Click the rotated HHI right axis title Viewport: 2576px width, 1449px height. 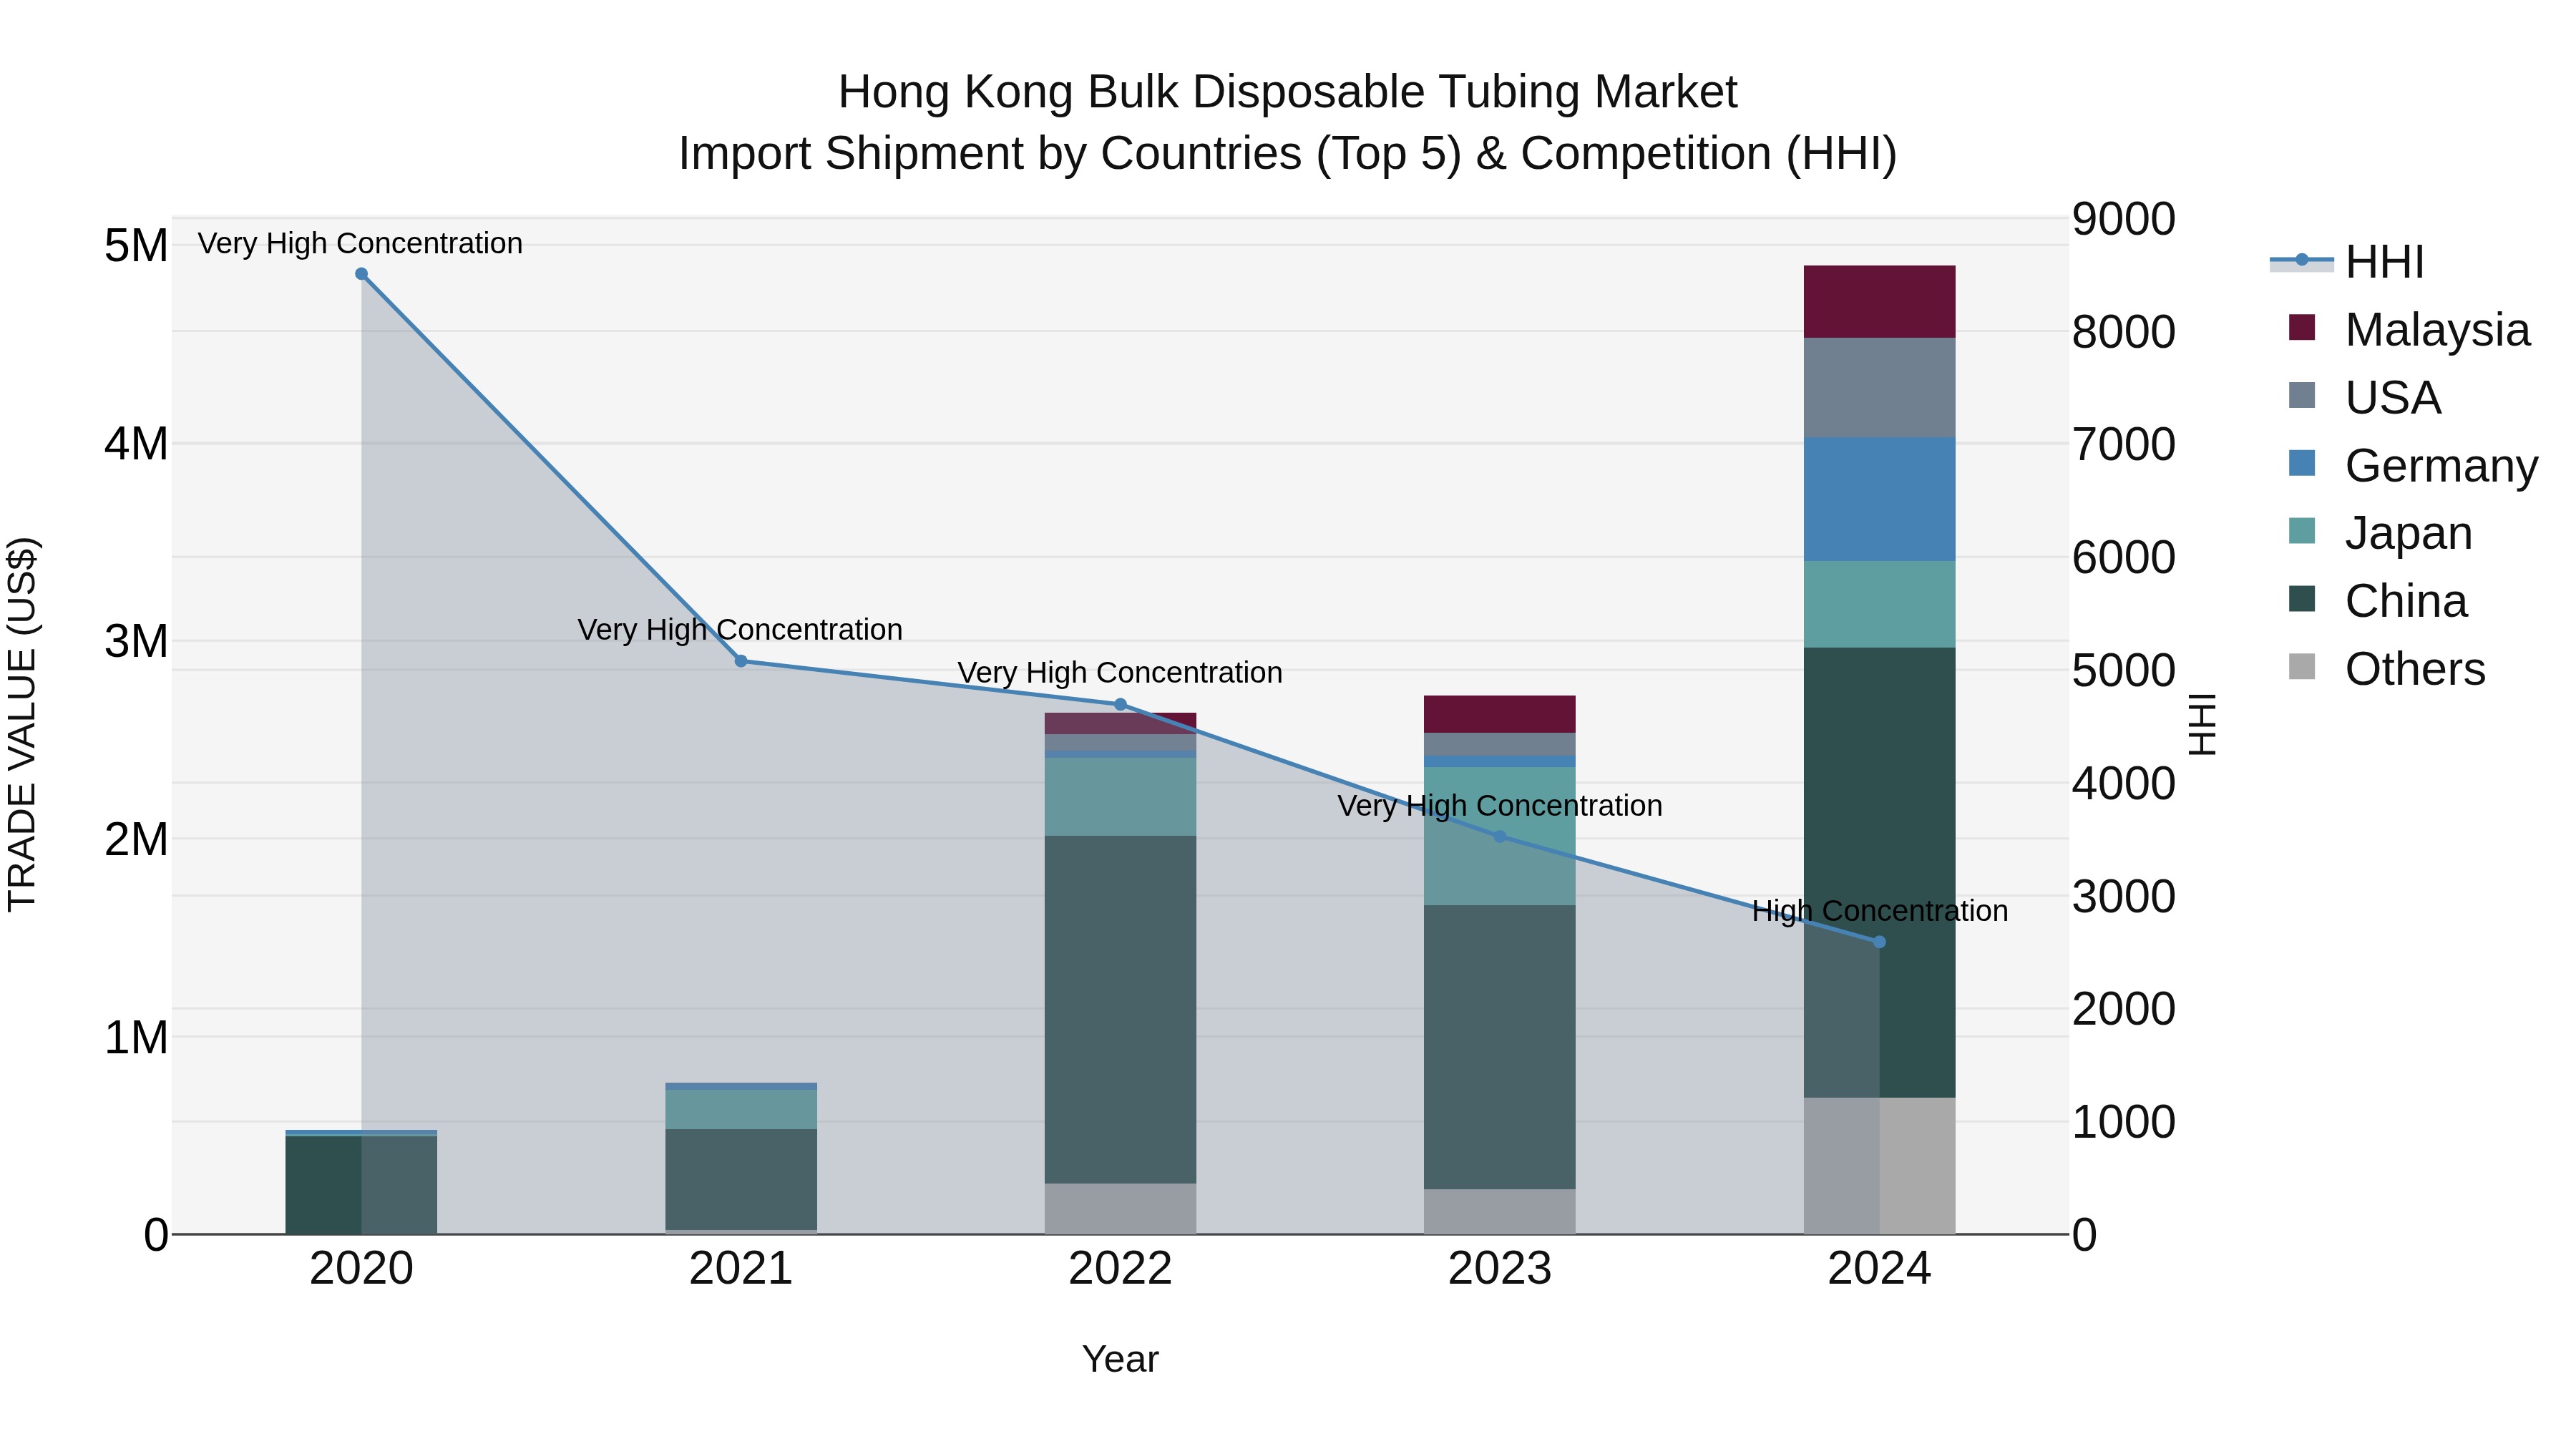pos(2202,725)
